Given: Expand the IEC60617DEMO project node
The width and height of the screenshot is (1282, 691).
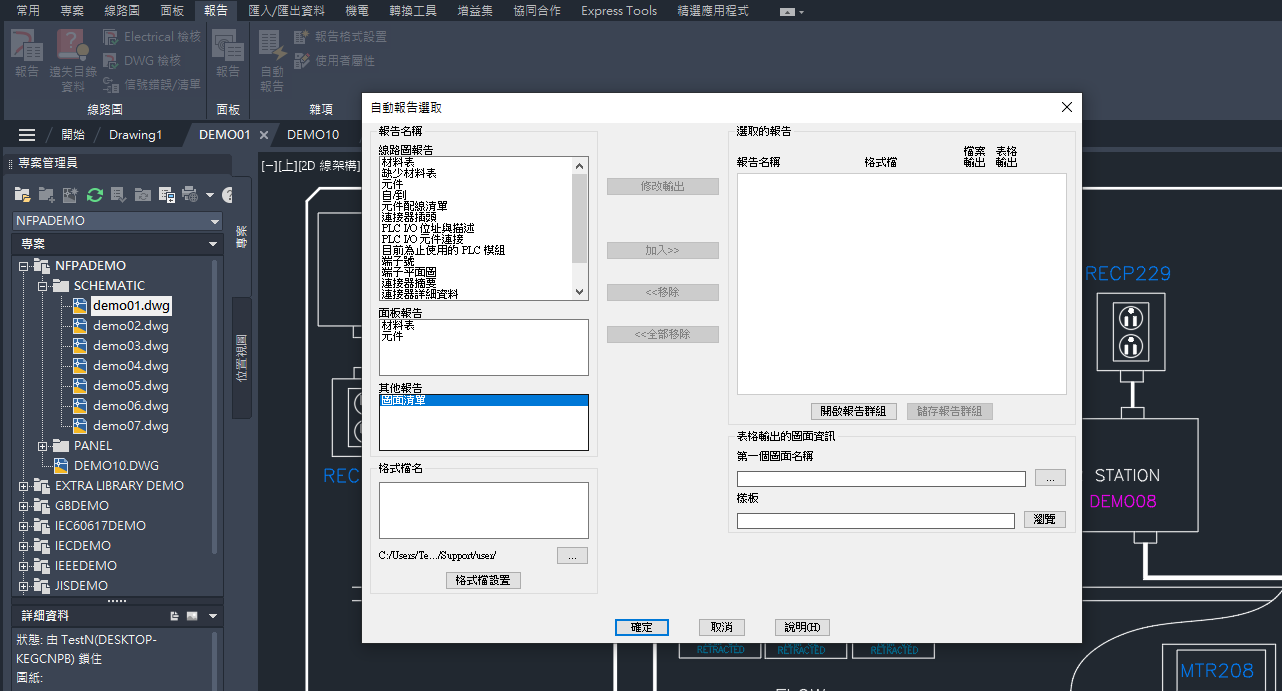Looking at the screenshot, I should 24,526.
